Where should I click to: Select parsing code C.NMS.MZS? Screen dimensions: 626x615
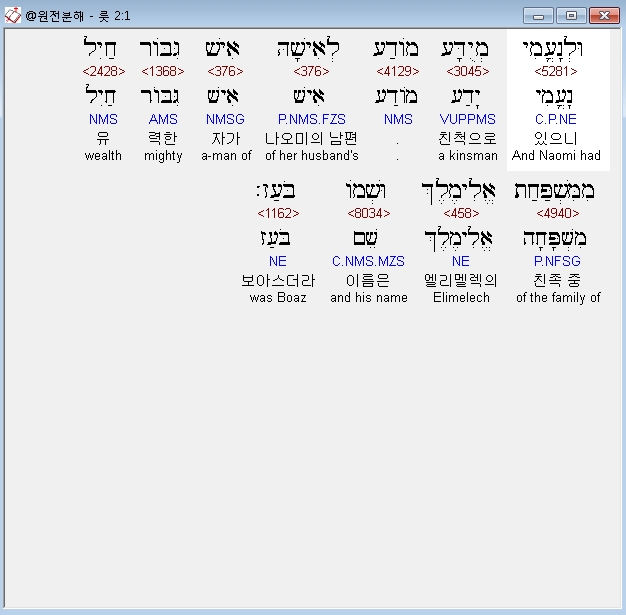click(368, 261)
